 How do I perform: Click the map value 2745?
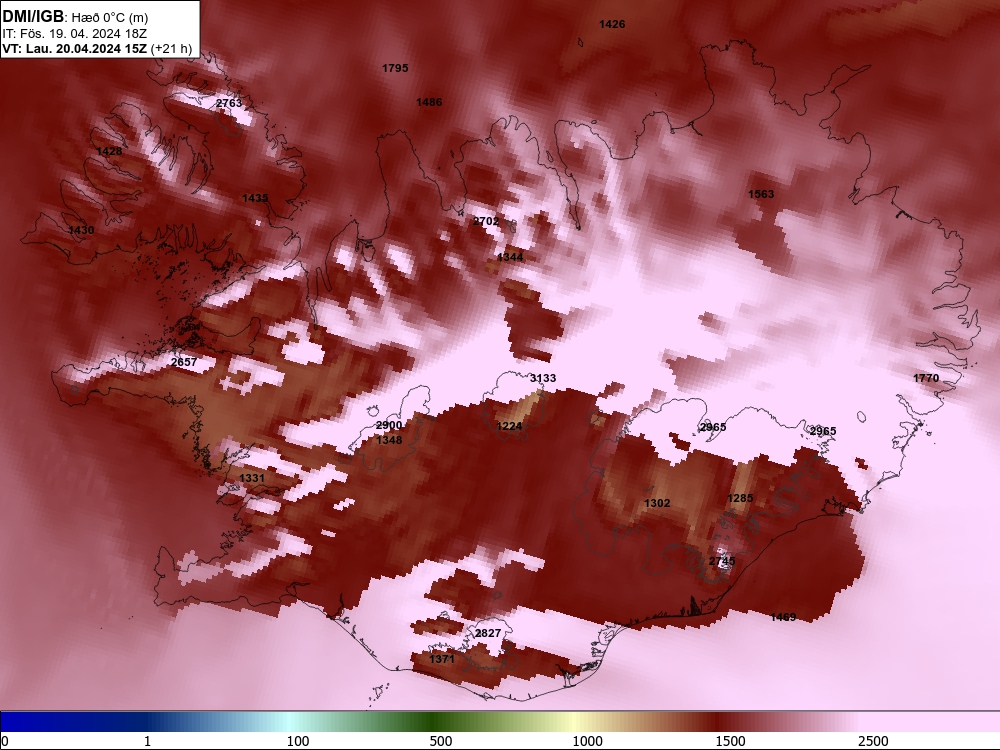pos(722,561)
